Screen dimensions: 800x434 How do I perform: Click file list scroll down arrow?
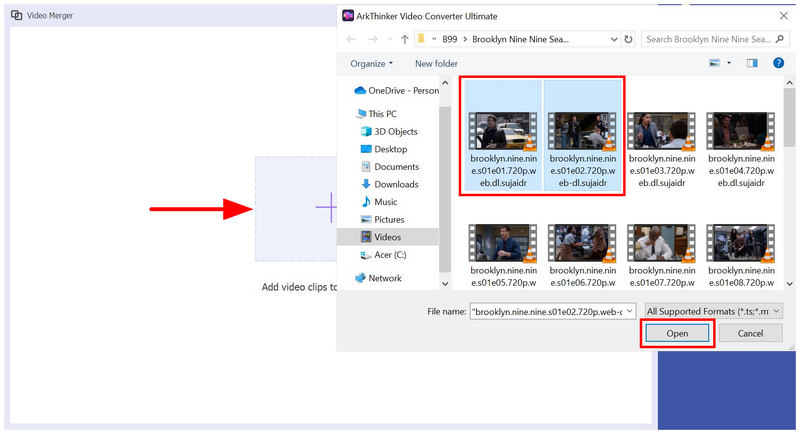pos(790,284)
